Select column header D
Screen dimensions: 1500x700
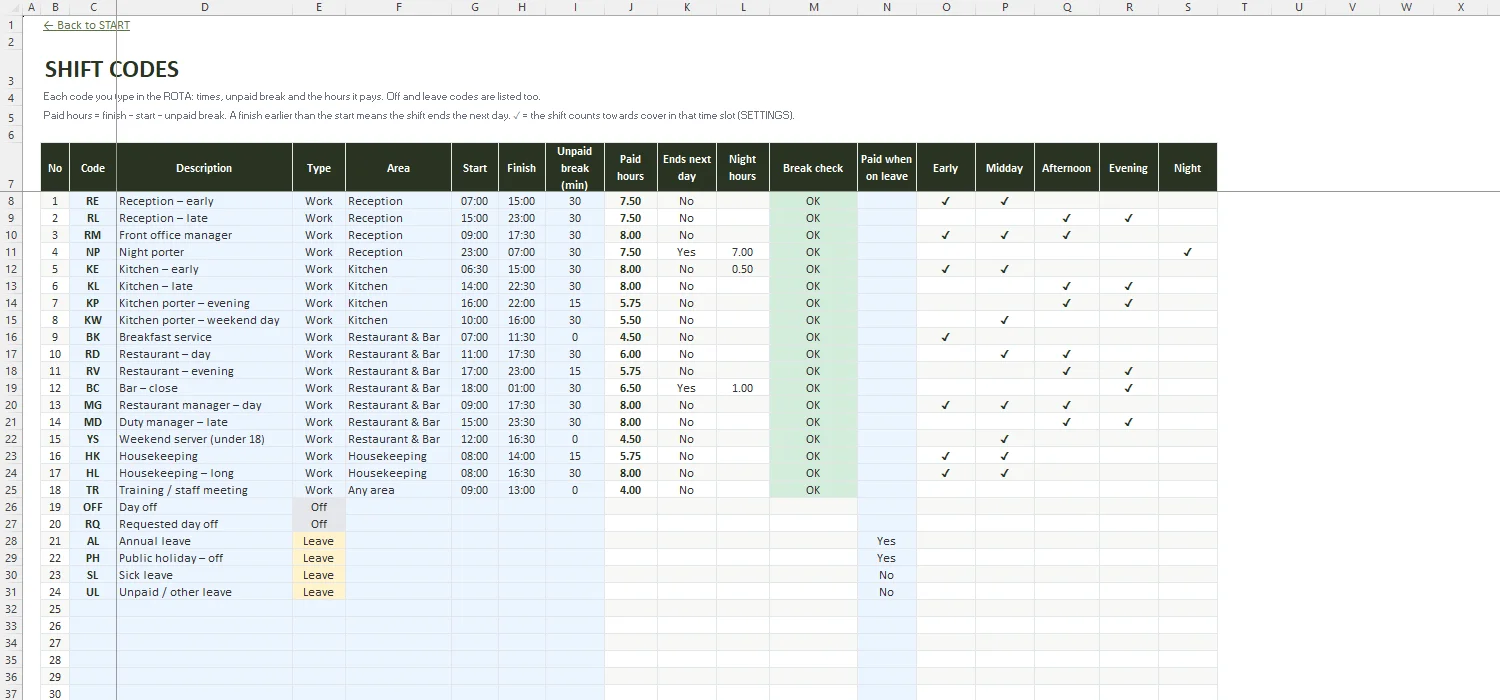pyautogui.click(x=205, y=7)
